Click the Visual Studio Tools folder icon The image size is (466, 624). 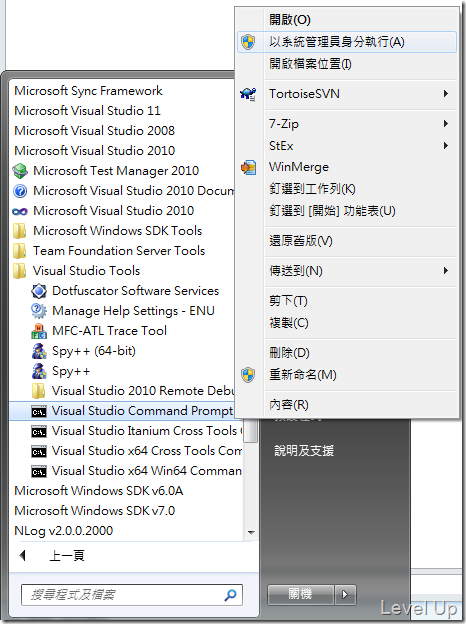tap(20, 271)
